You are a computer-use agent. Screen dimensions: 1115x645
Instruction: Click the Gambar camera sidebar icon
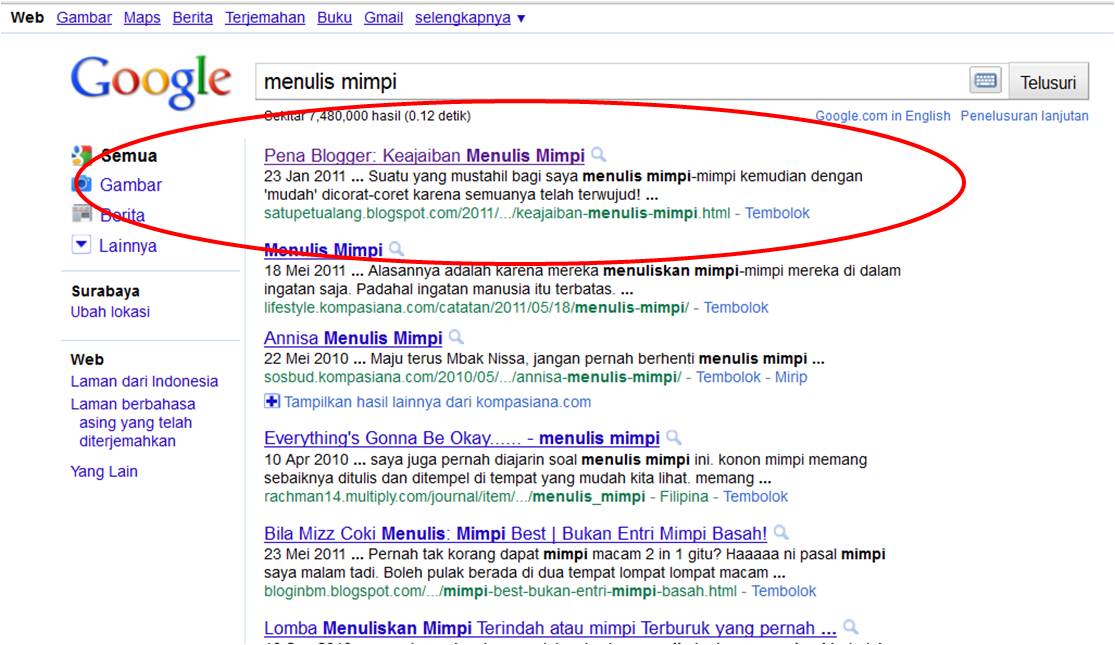coord(81,184)
